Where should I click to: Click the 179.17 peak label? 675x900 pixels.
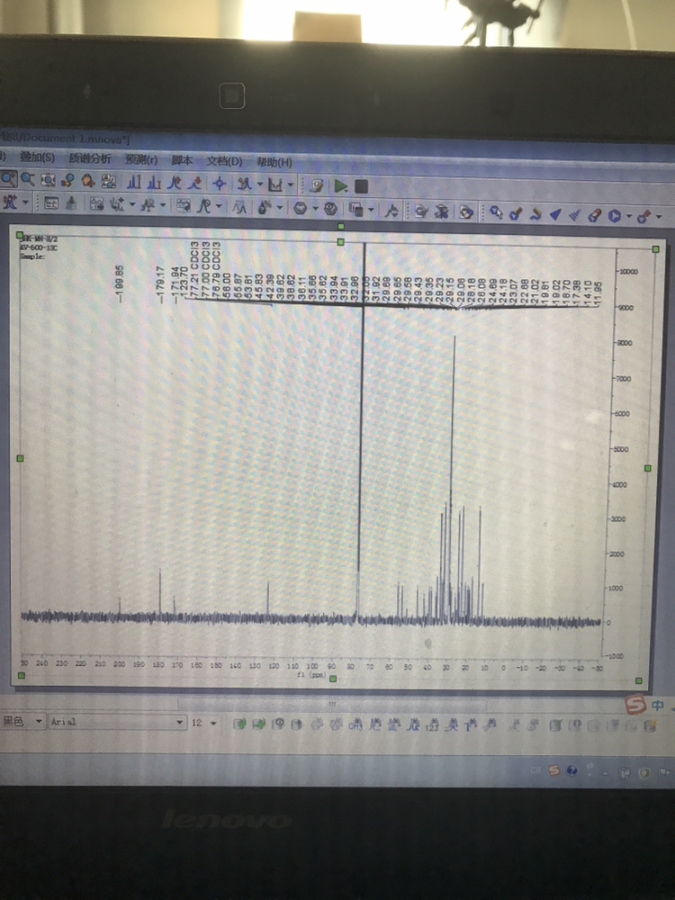(160, 285)
